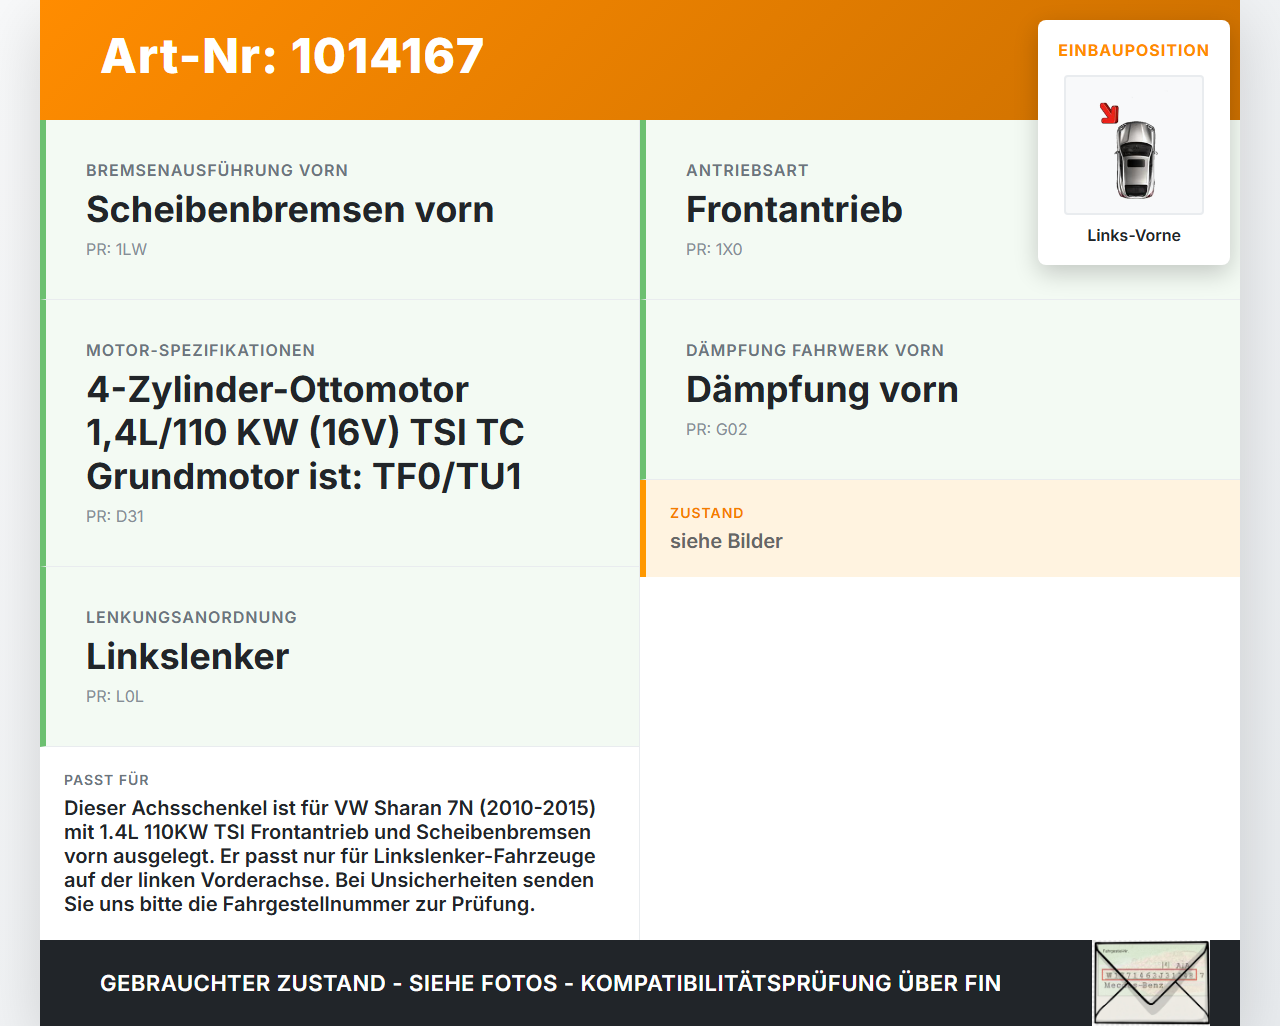
Task: Select the red position arrow on the car
Action: coord(1110,113)
